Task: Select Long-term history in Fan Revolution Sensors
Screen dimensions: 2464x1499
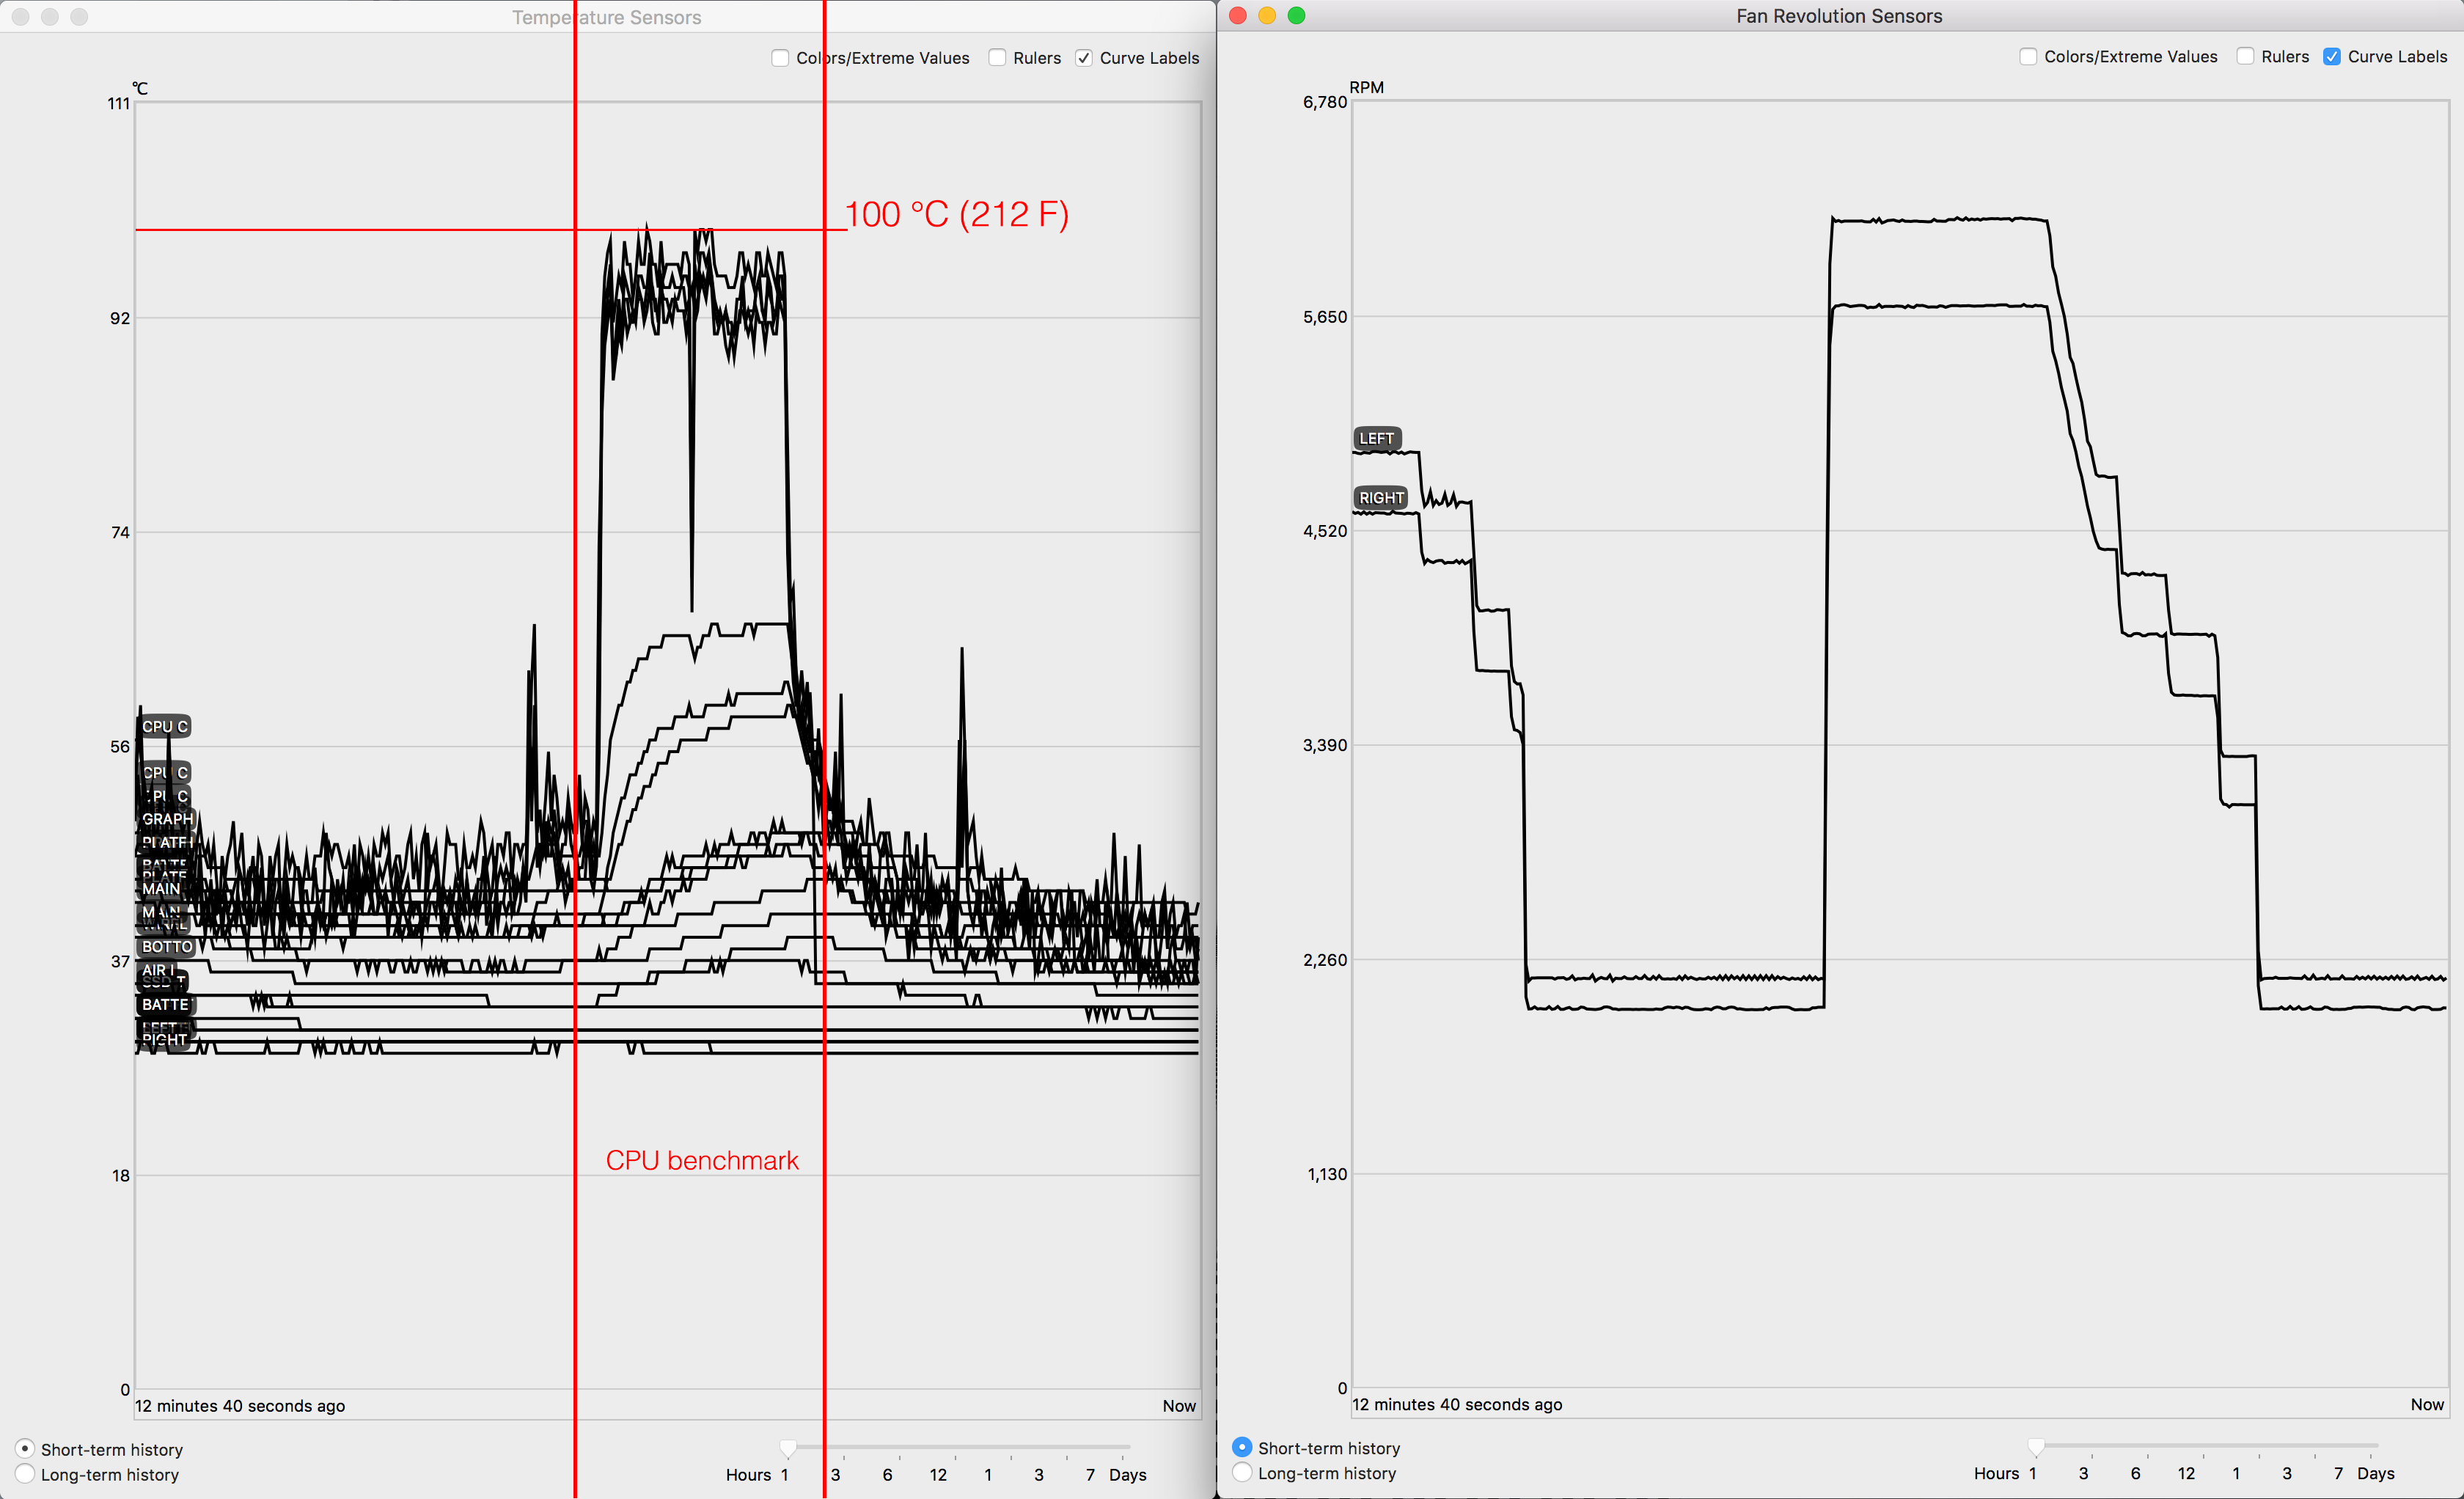Action: (x=1242, y=1472)
